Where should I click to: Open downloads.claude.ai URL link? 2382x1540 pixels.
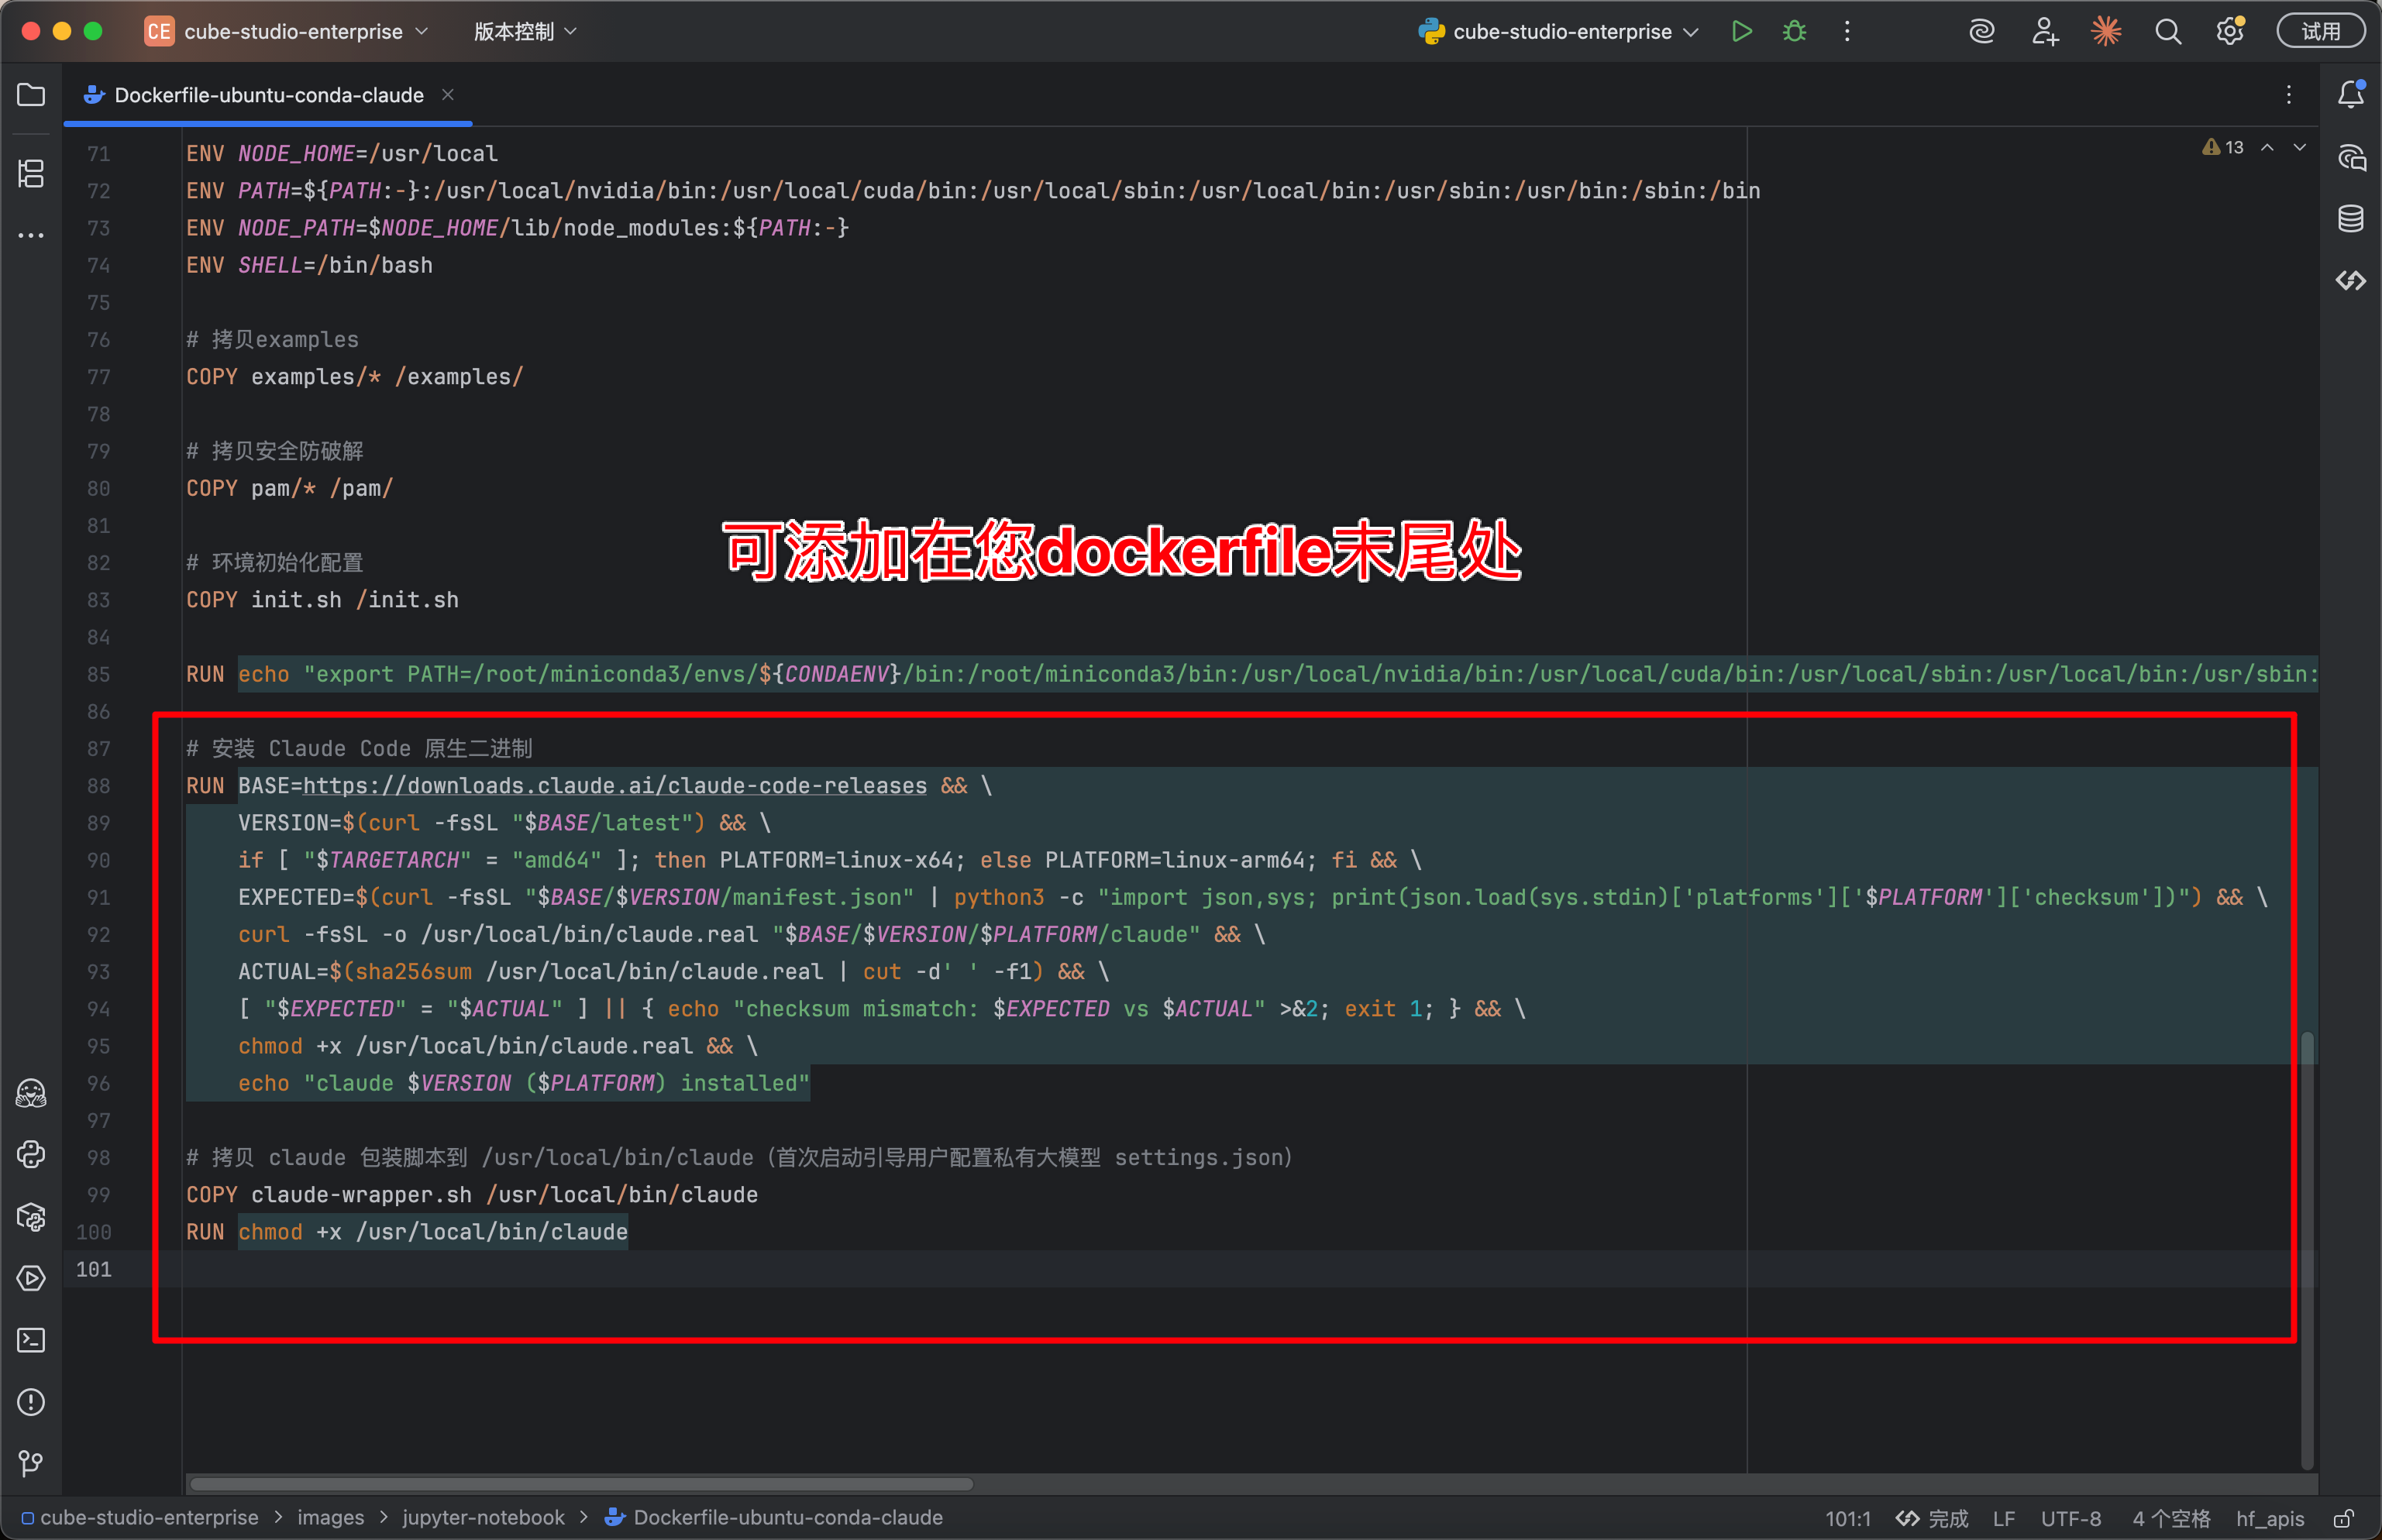(615, 786)
